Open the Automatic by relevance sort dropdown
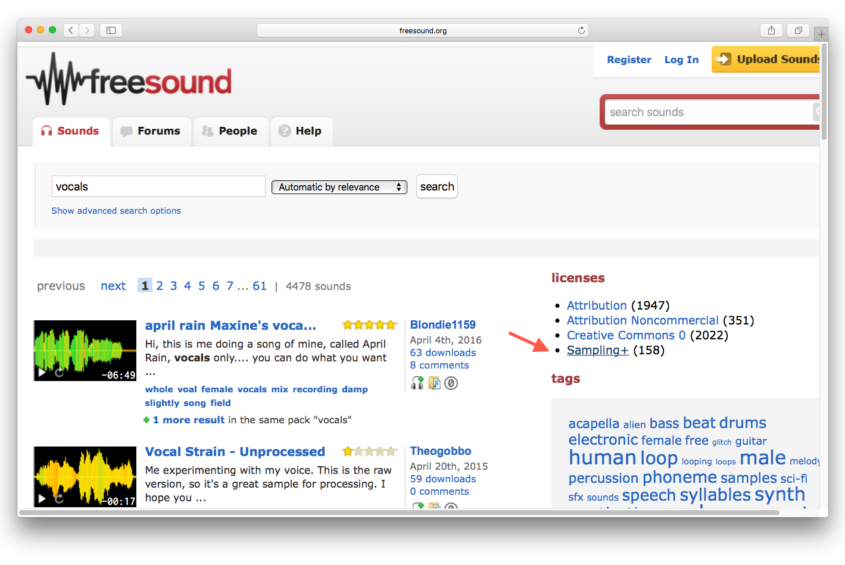 pos(339,187)
